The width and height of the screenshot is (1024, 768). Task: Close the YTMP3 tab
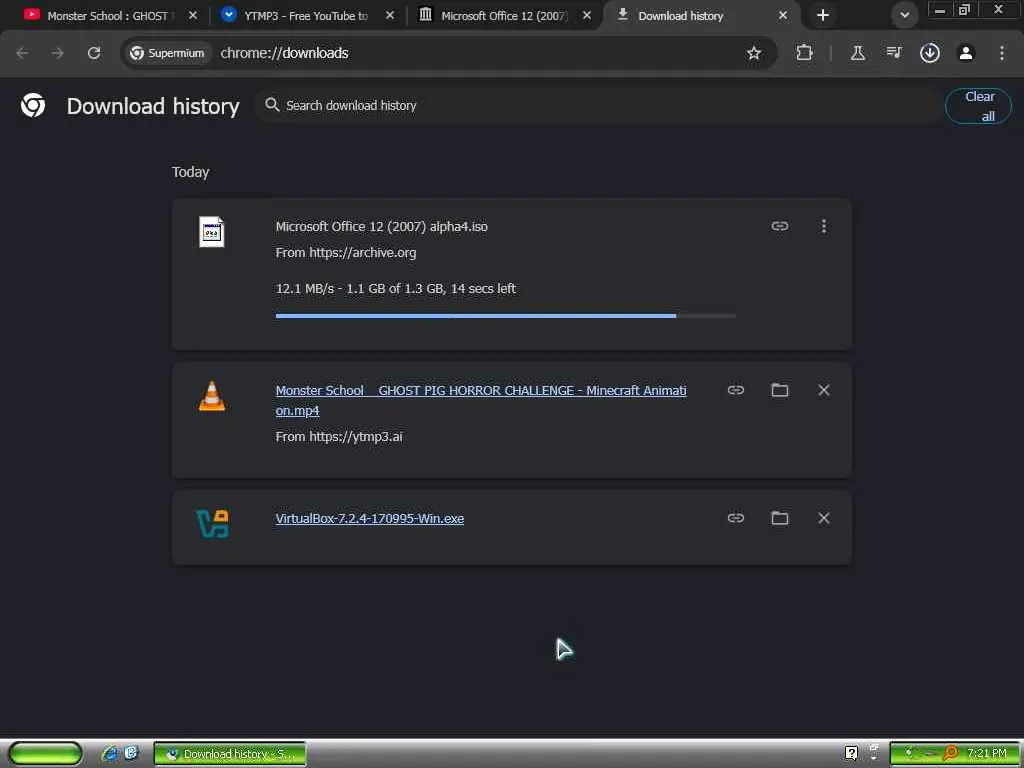click(x=390, y=15)
